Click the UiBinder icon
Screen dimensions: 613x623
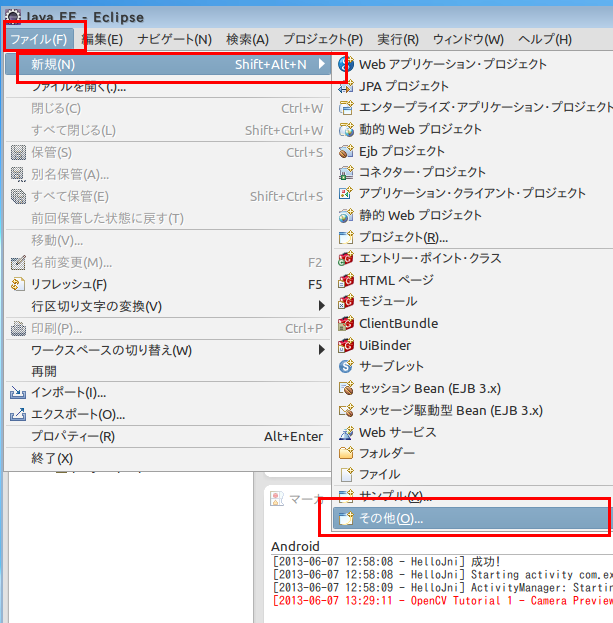(x=346, y=345)
